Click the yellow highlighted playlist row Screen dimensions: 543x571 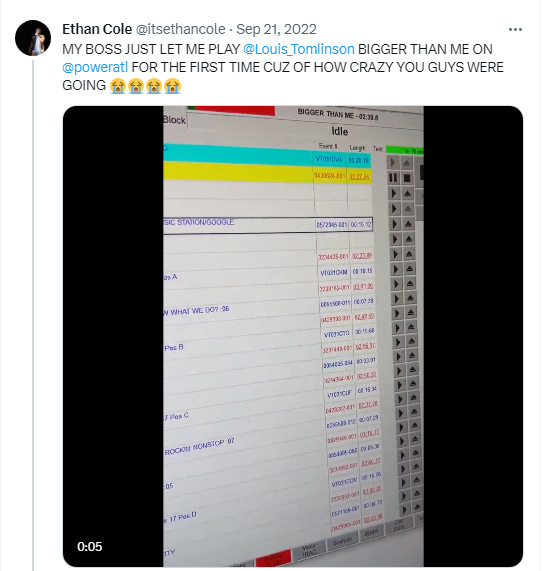point(267,173)
